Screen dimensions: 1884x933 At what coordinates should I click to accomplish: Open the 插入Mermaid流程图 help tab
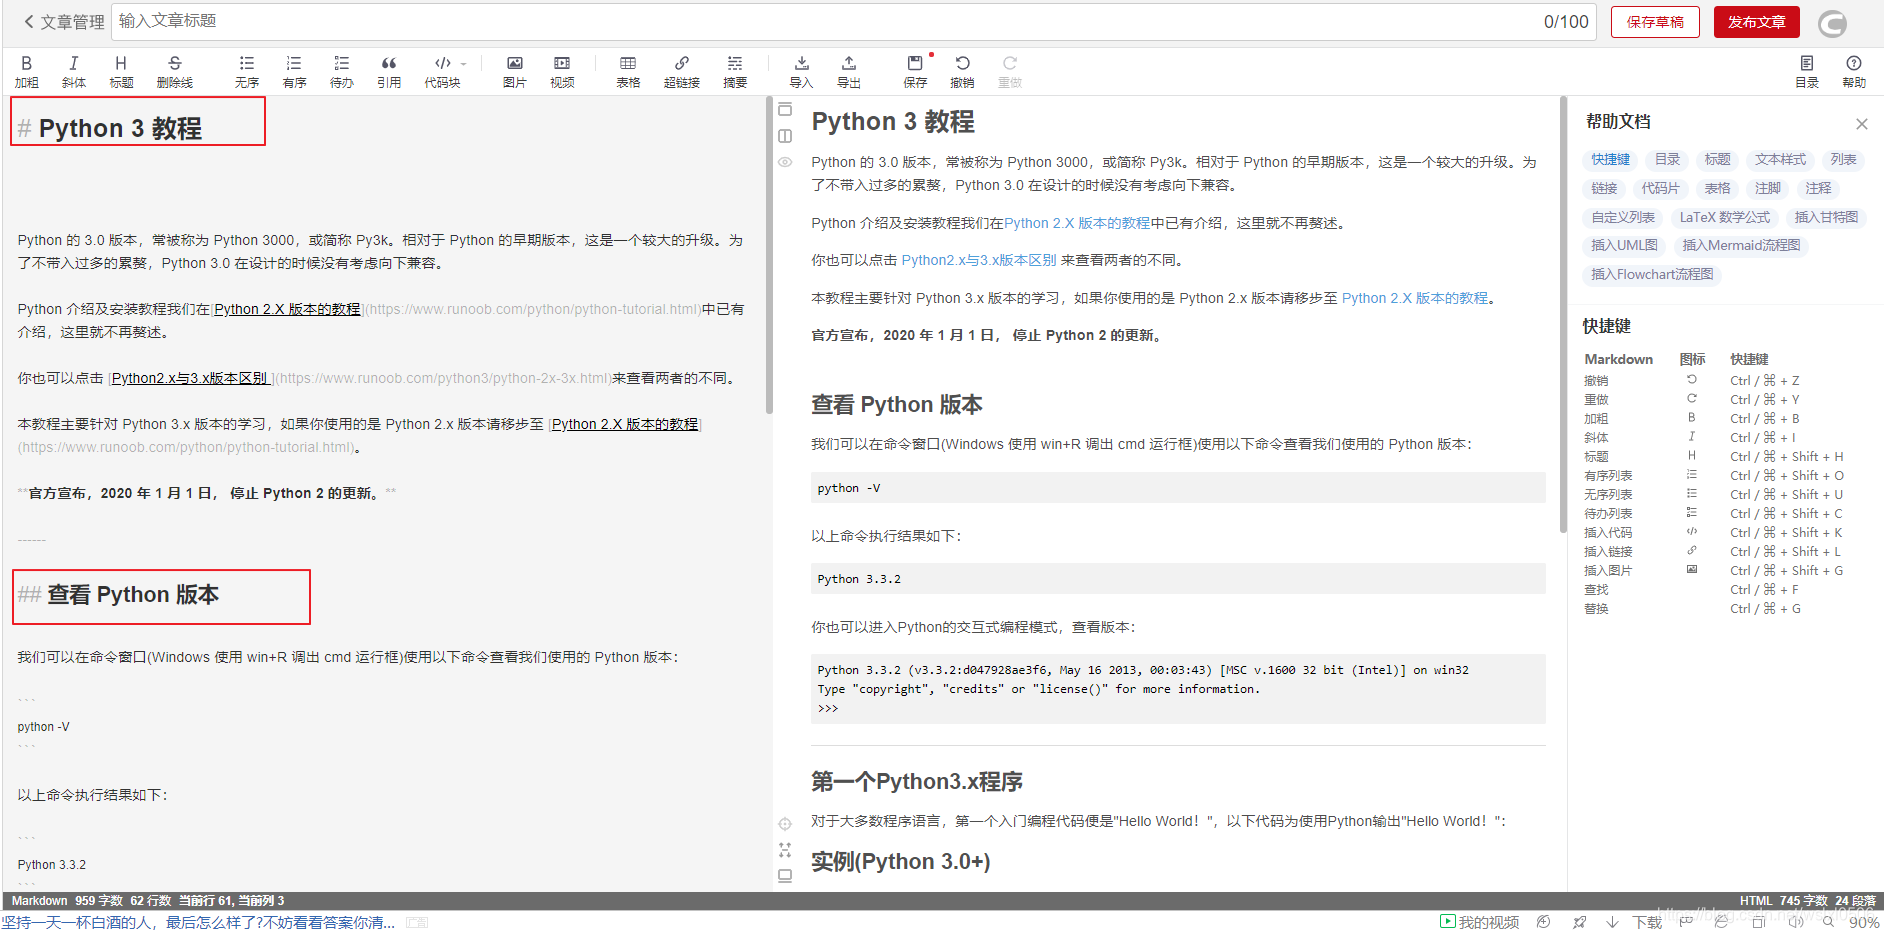pyautogui.click(x=1741, y=245)
